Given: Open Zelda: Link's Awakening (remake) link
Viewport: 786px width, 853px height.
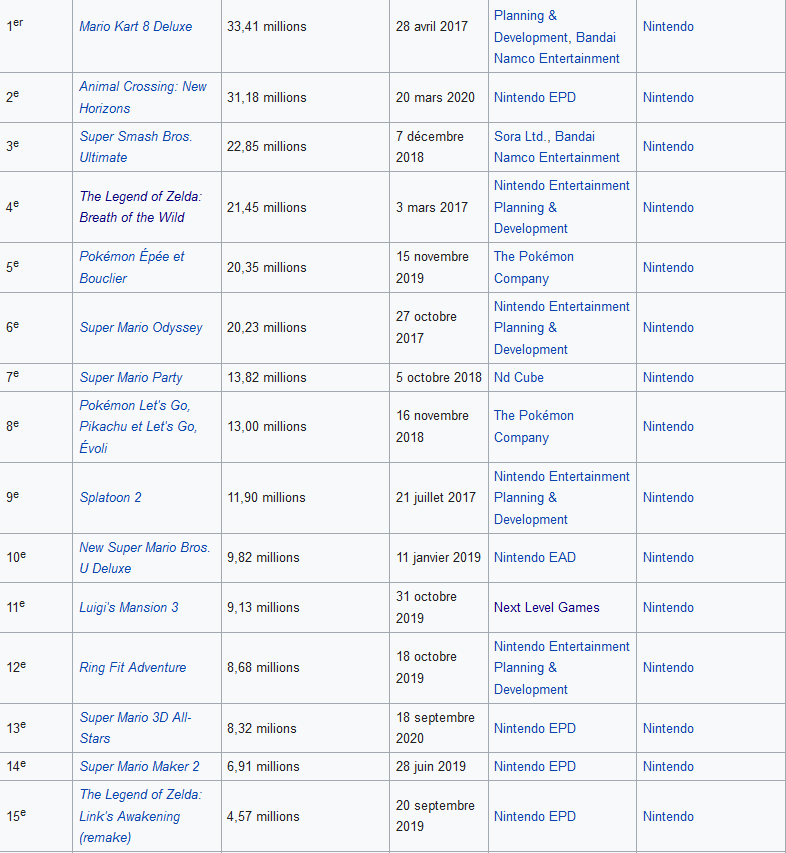Looking at the screenshot, I should (140, 816).
